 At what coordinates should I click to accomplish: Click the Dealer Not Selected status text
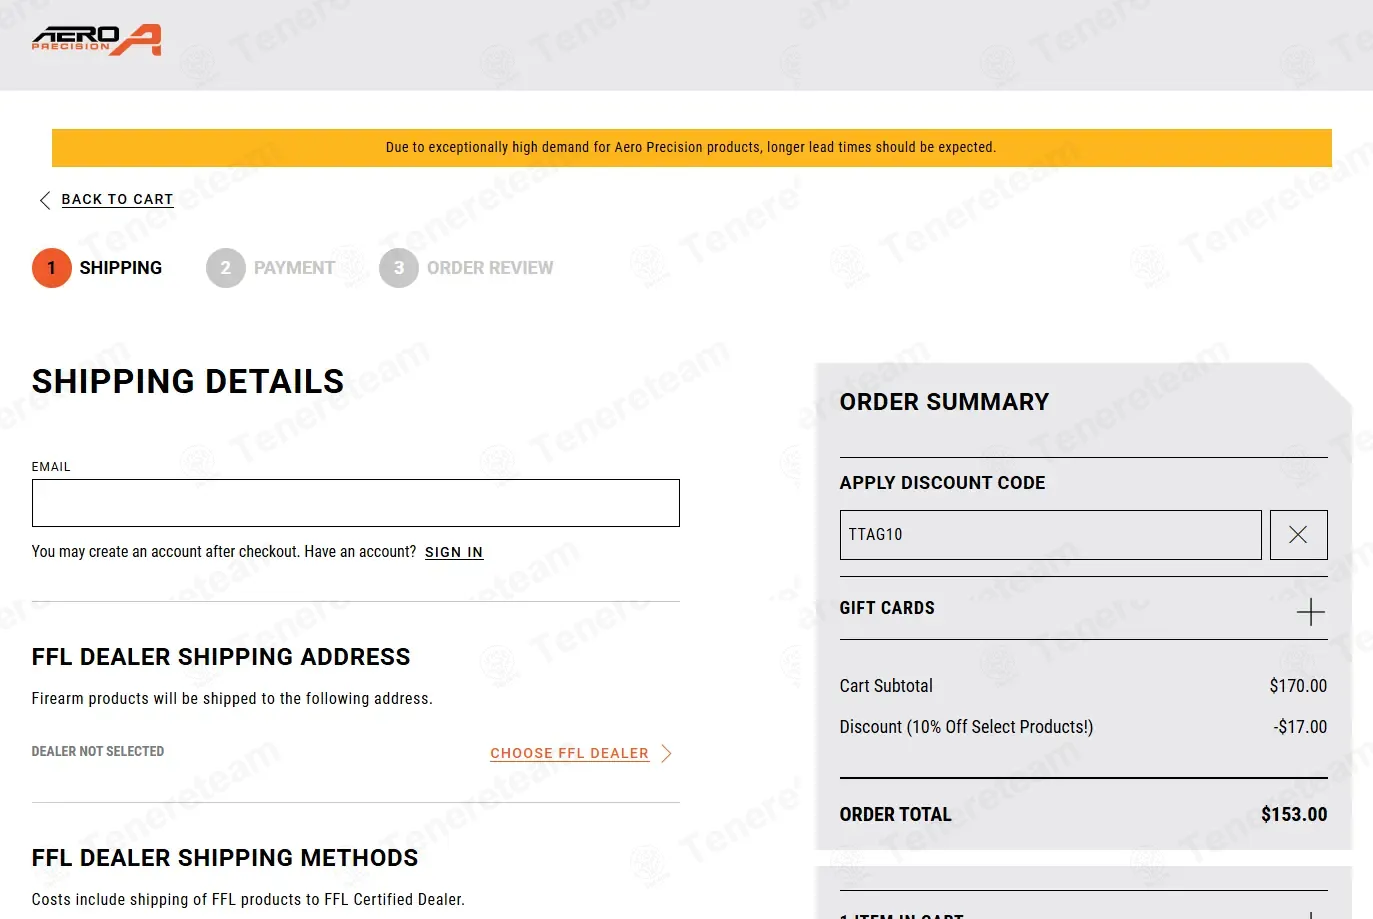pos(98,752)
